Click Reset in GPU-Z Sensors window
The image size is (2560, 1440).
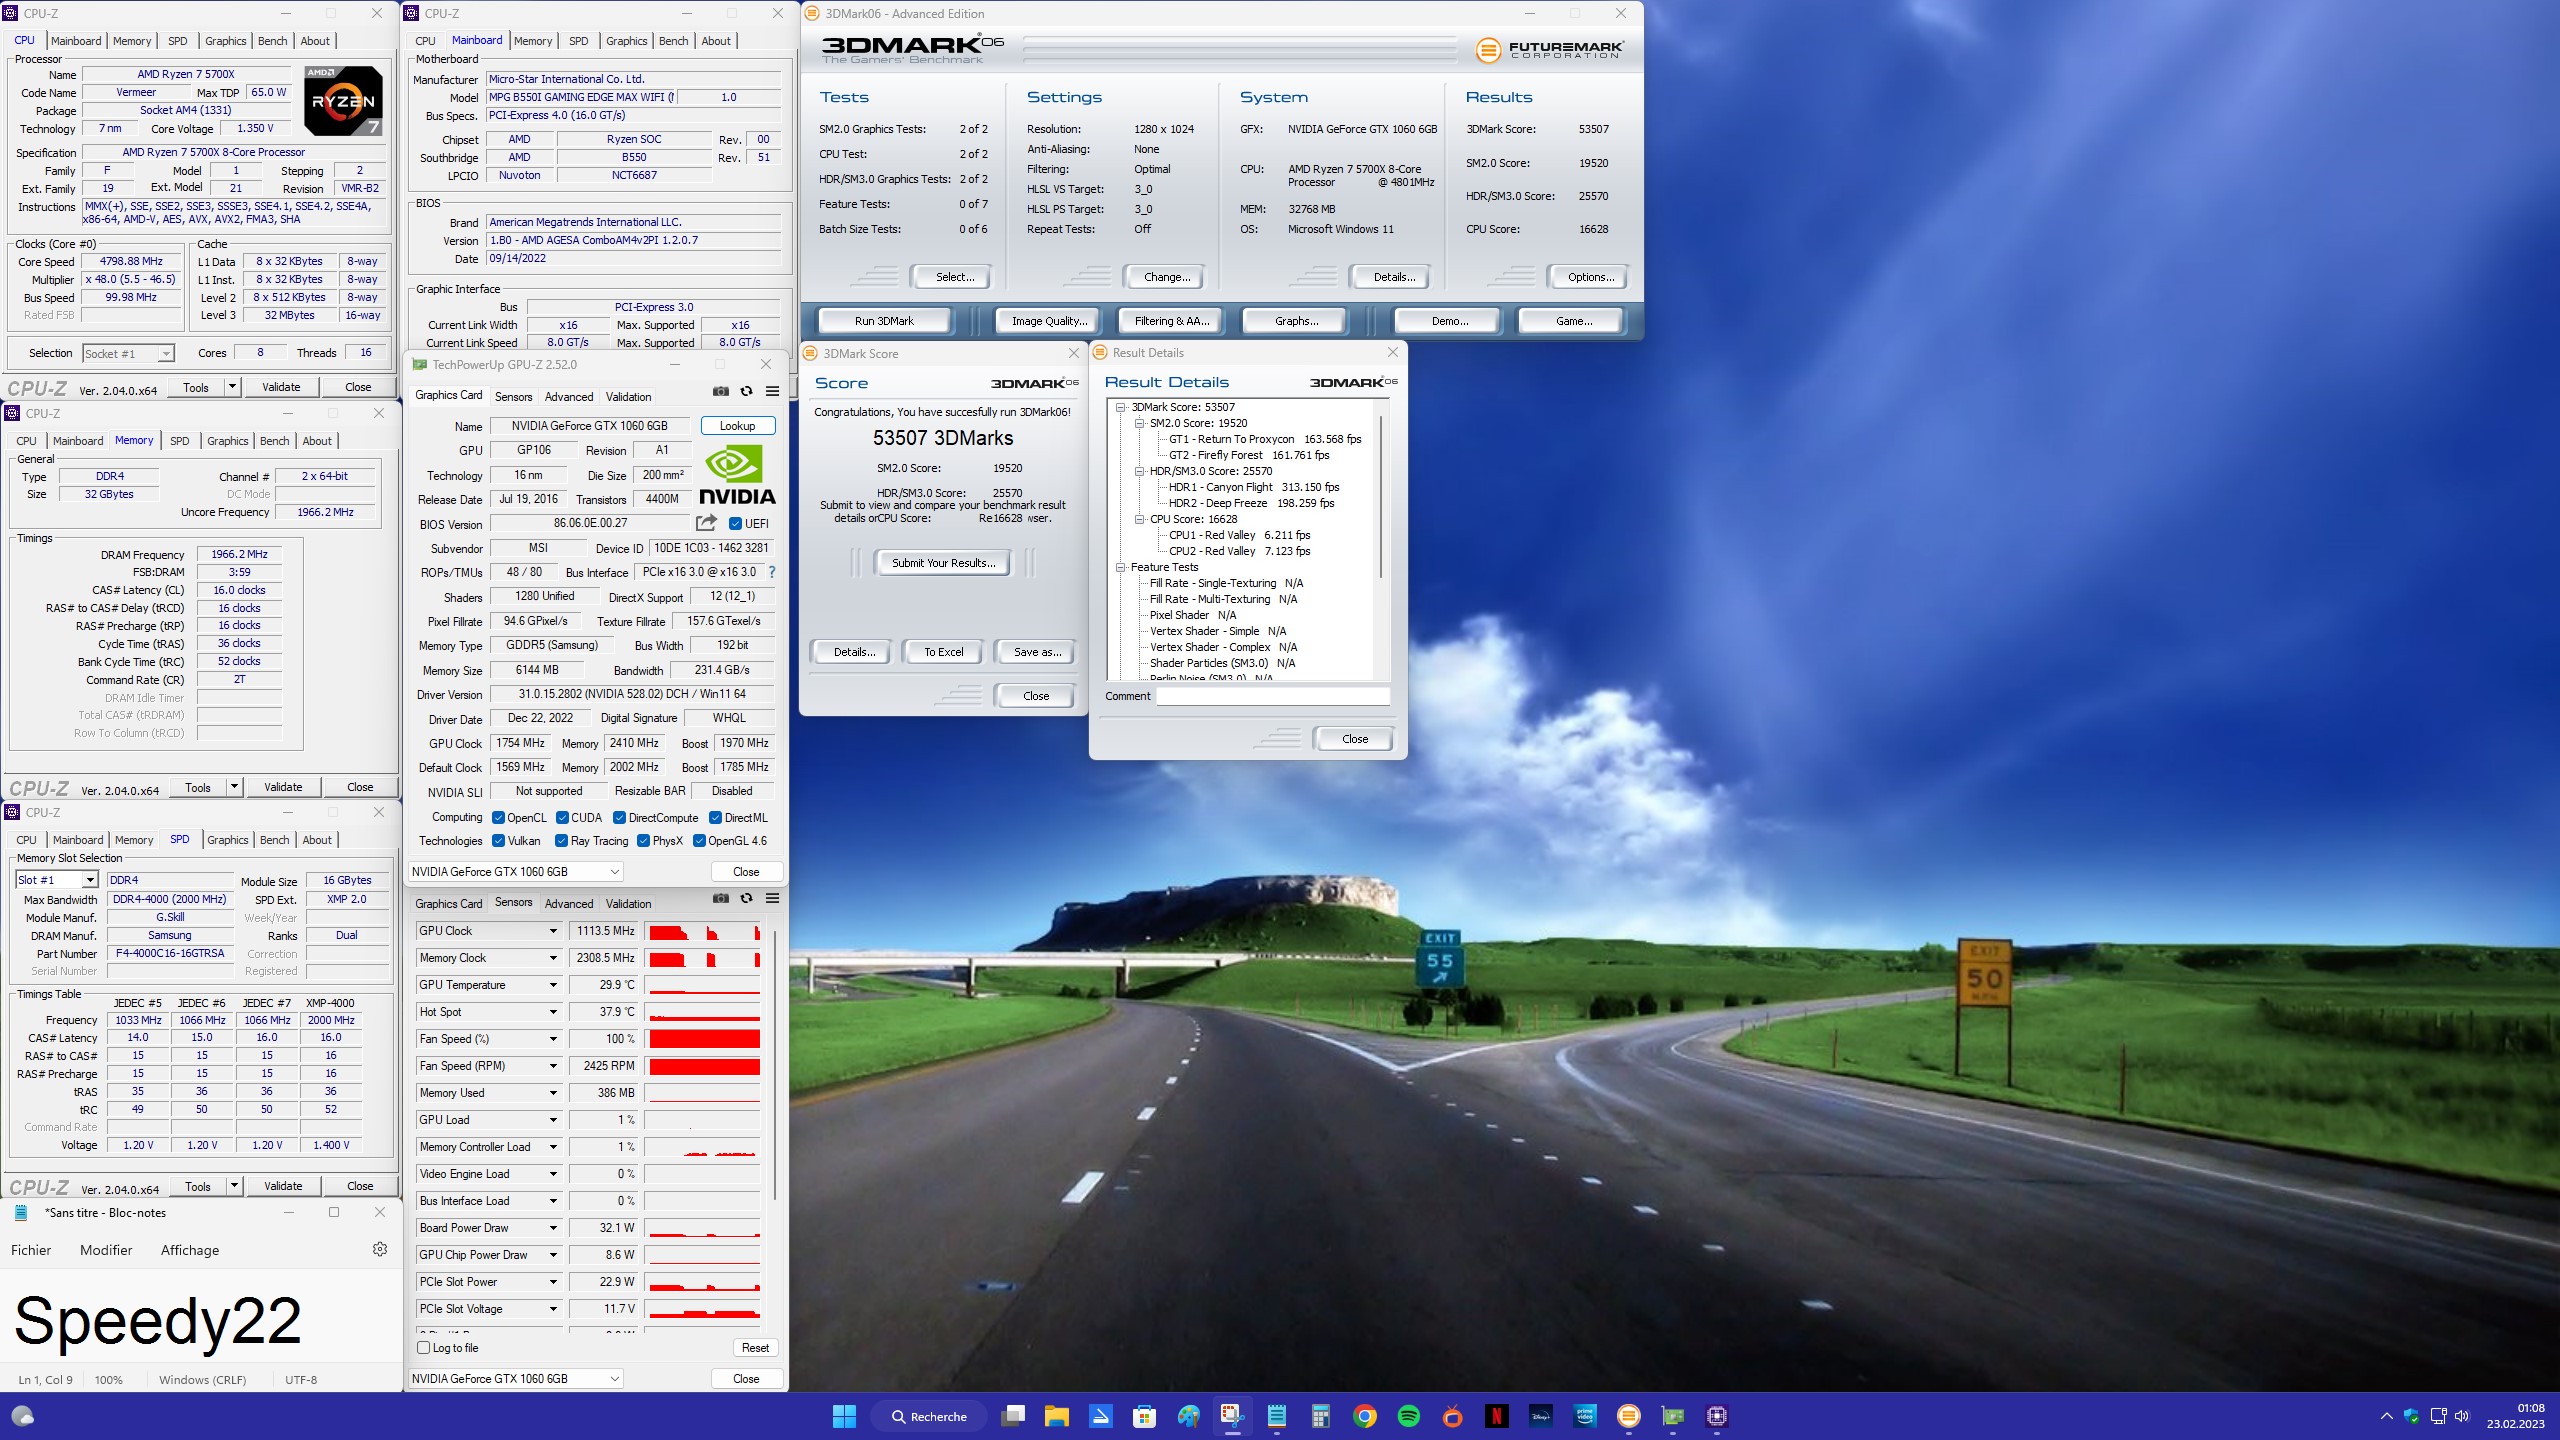coord(755,1348)
